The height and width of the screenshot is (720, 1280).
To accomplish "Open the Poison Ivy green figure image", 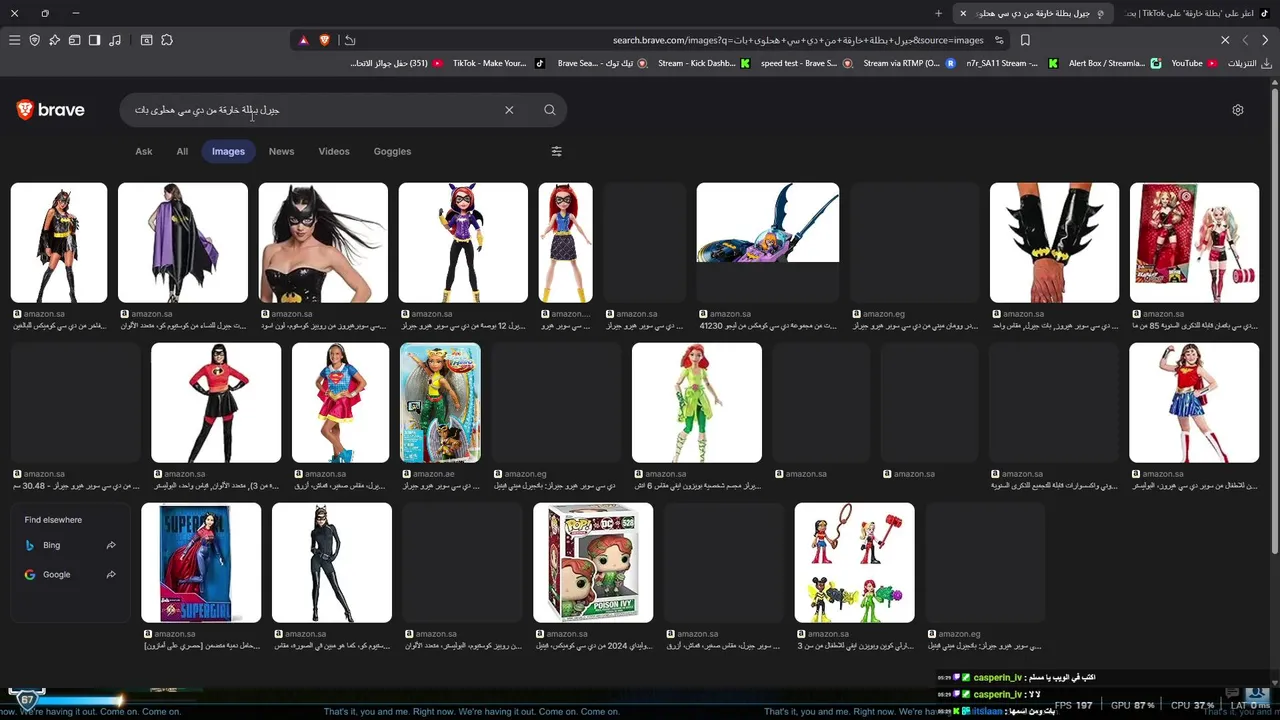I will [697, 403].
